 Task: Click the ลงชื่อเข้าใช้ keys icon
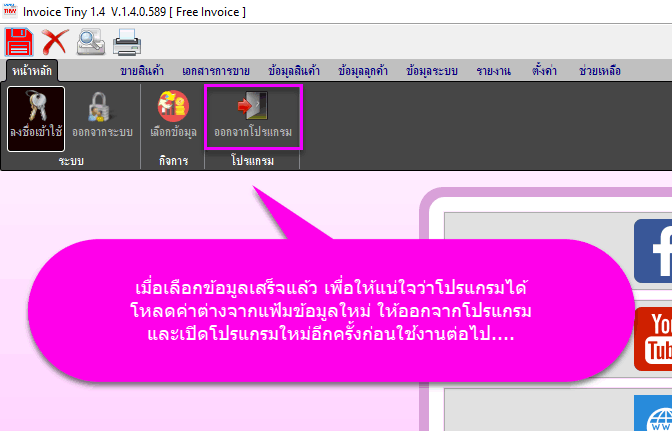click(x=36, y=119)
